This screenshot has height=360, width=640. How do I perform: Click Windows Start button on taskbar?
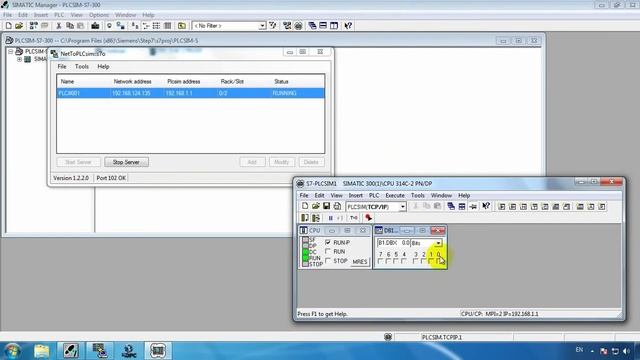point(12,351)
